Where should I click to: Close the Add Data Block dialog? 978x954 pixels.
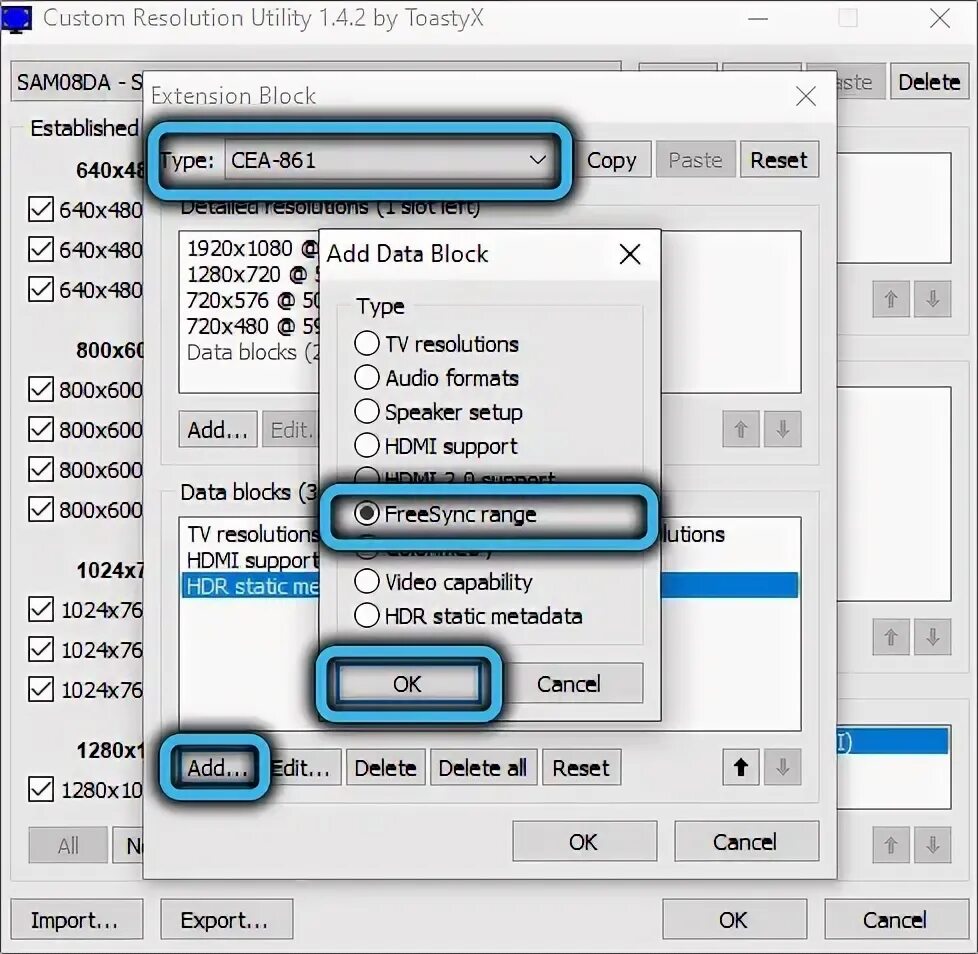pos(630,254)
